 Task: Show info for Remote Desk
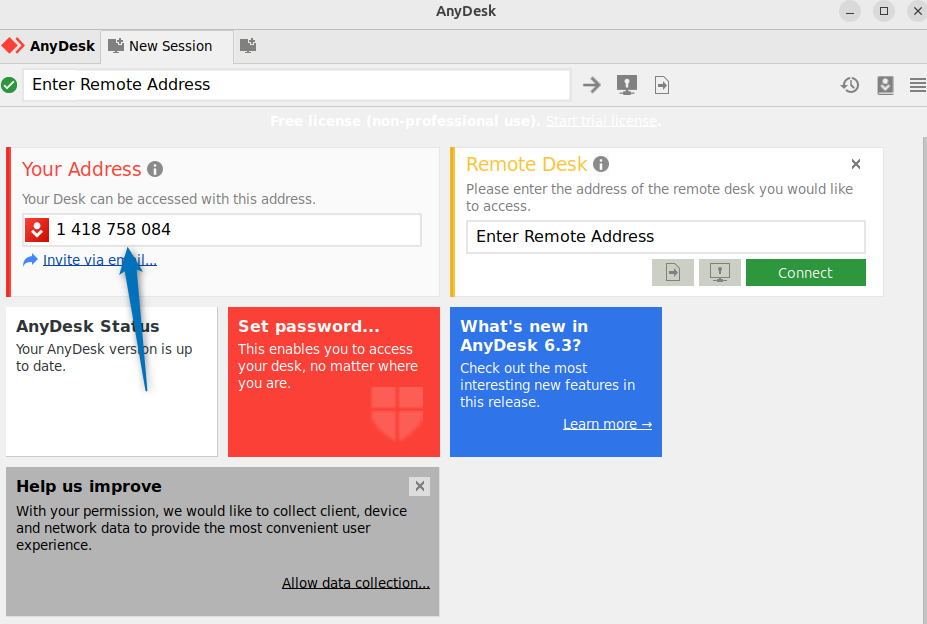tap(601, 164)
